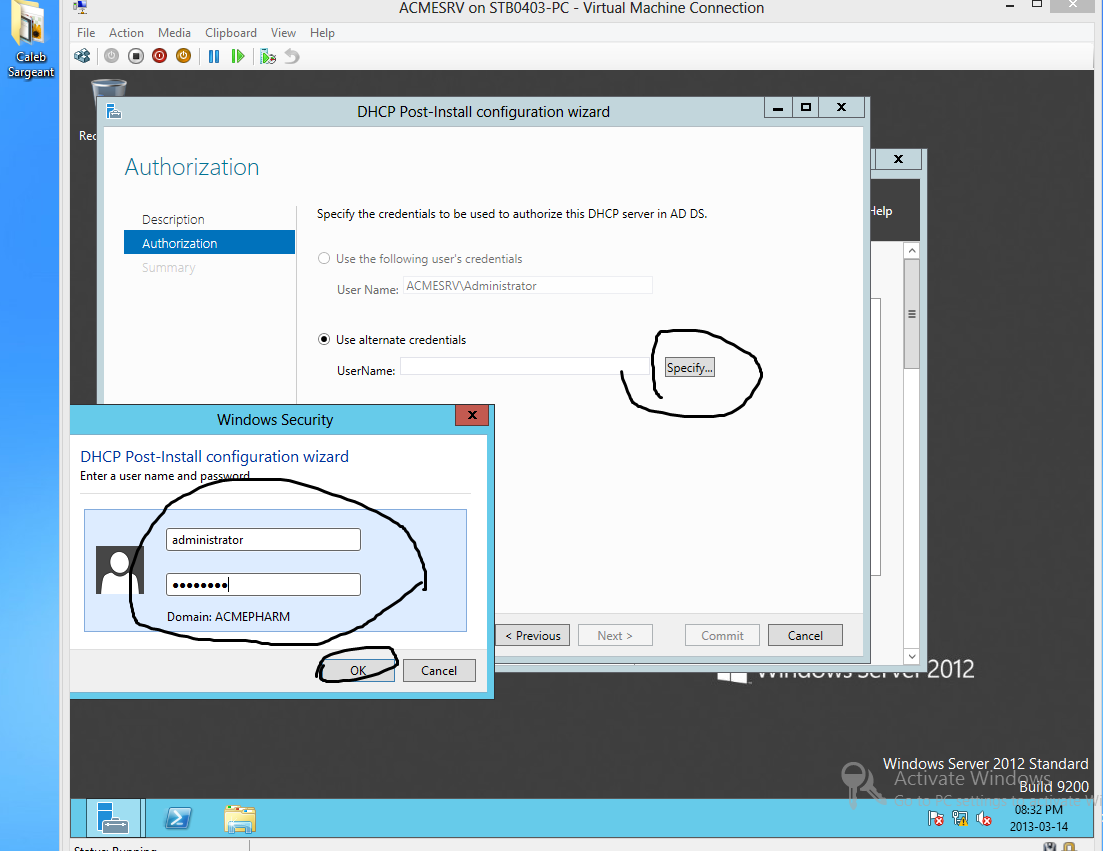Screen dimensions: 1103x851
Task: Click the network warning tray icon
Action: pos(959,818)
